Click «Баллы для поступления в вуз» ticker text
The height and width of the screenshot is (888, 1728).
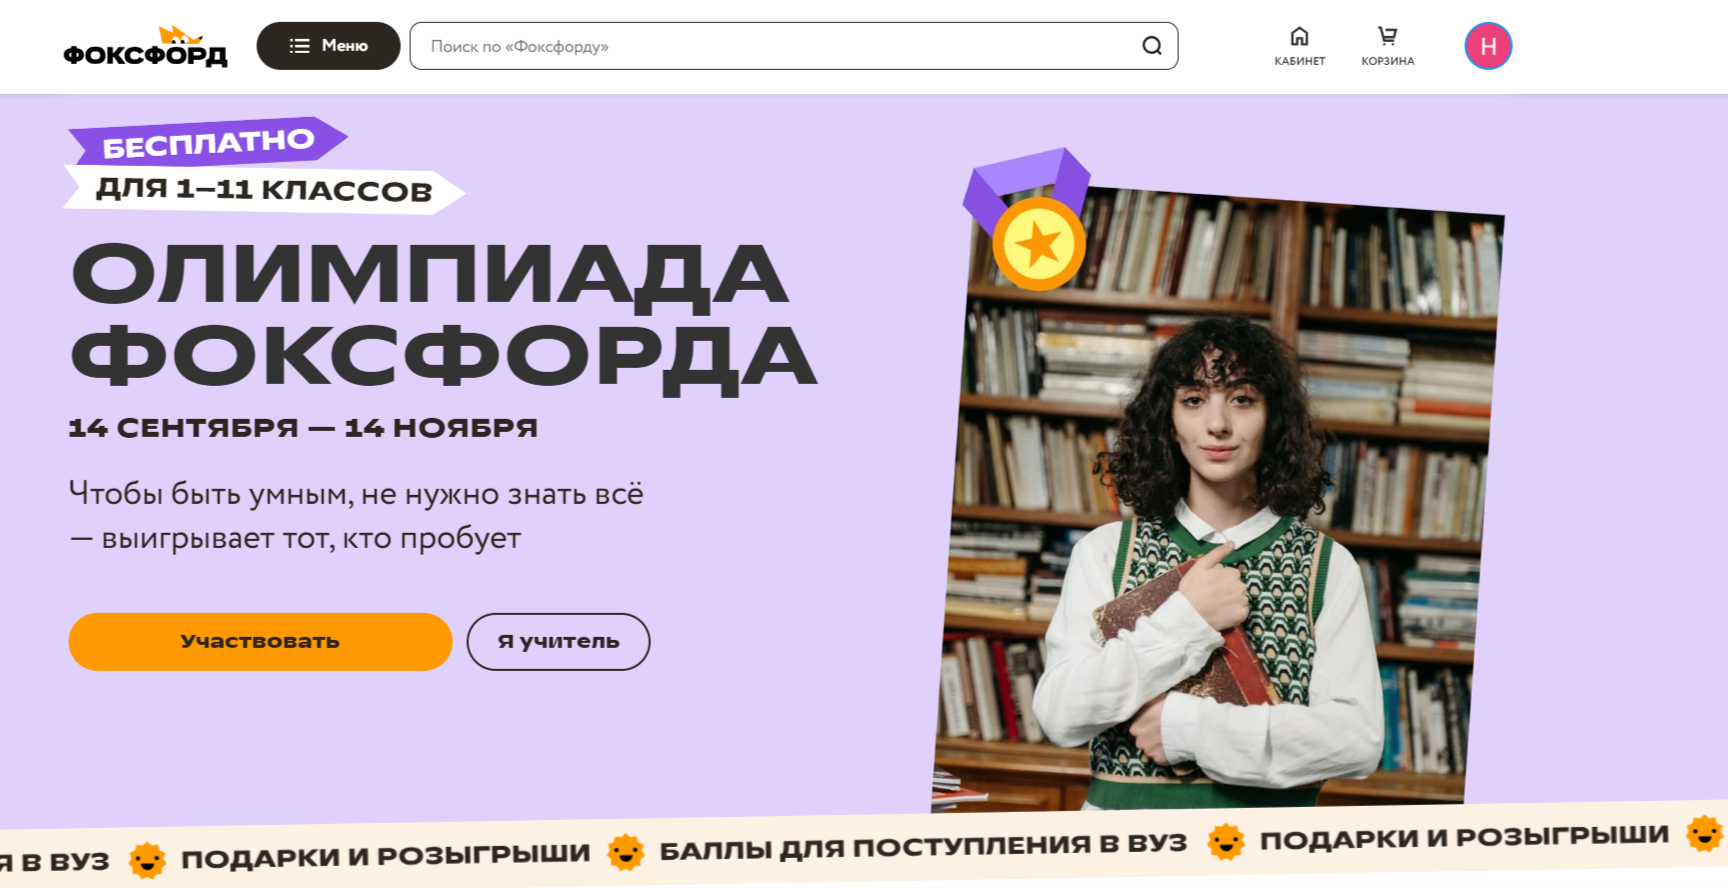(x=923, y=846)
